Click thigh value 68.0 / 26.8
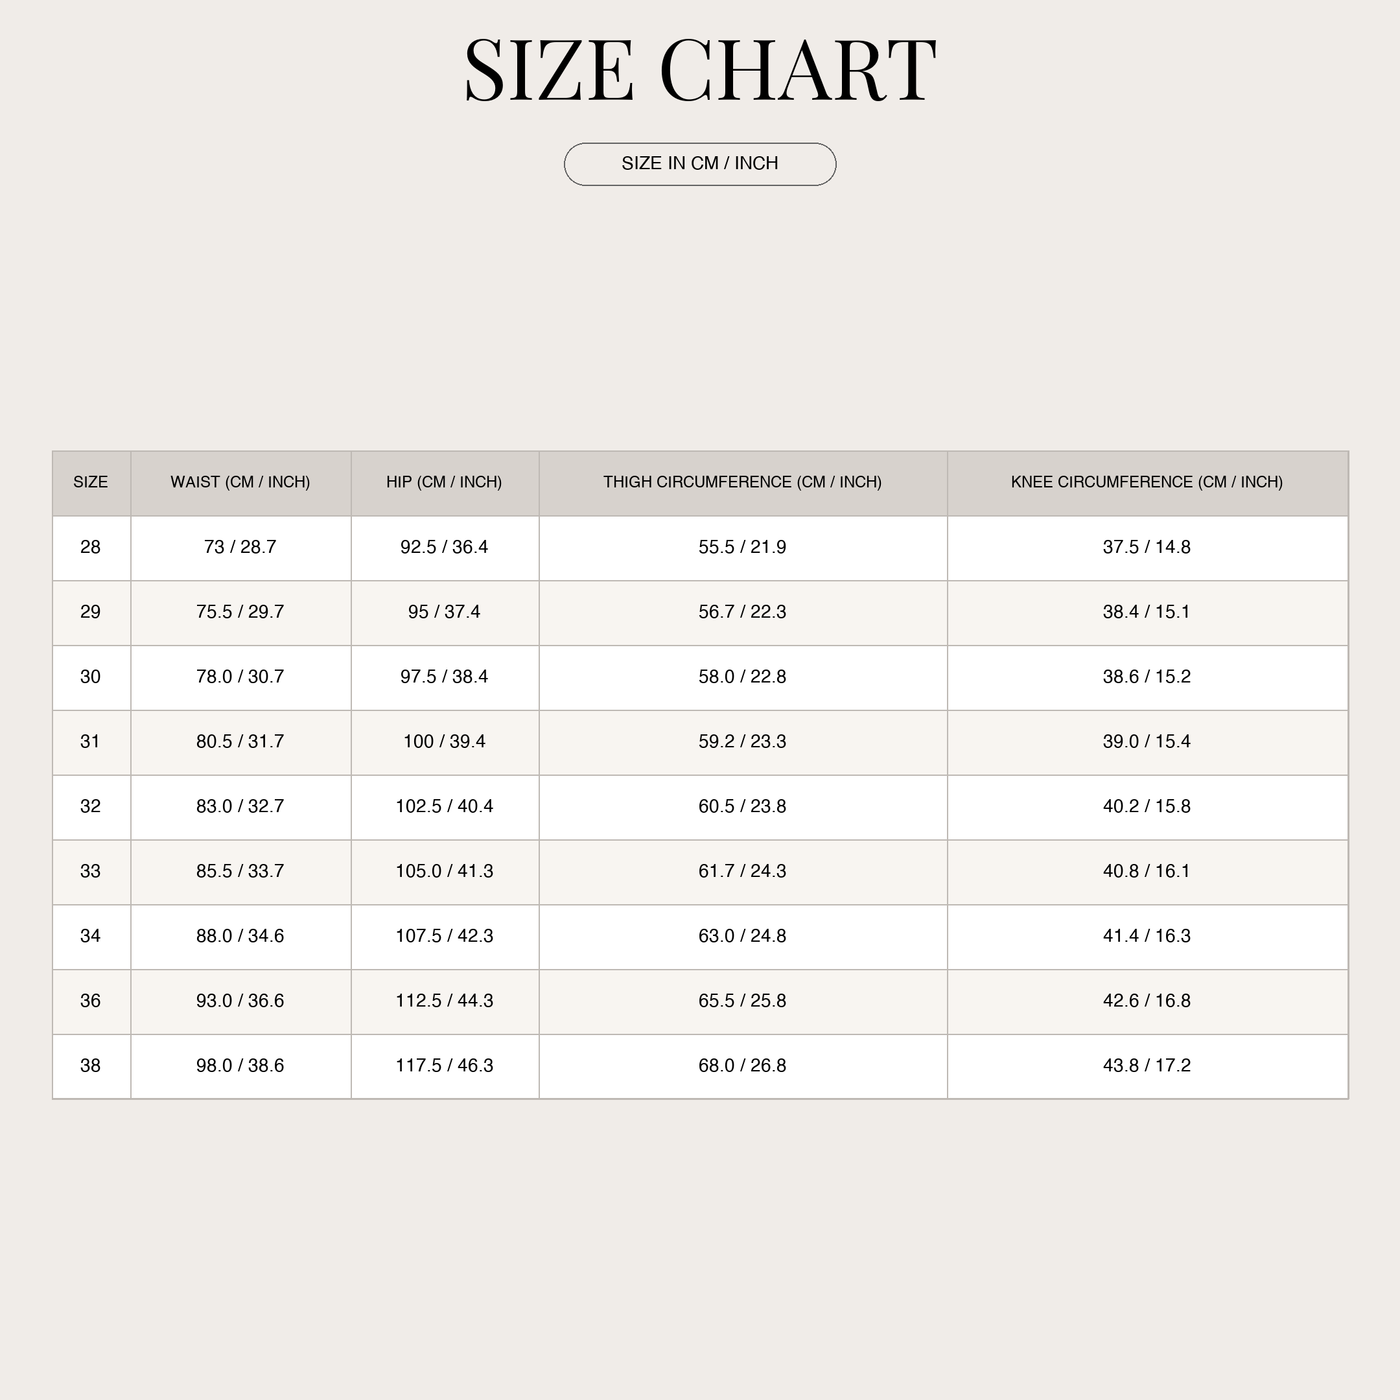Screen dimensions: 1400x1400 pyautogui.click(x=743, y=1066)
